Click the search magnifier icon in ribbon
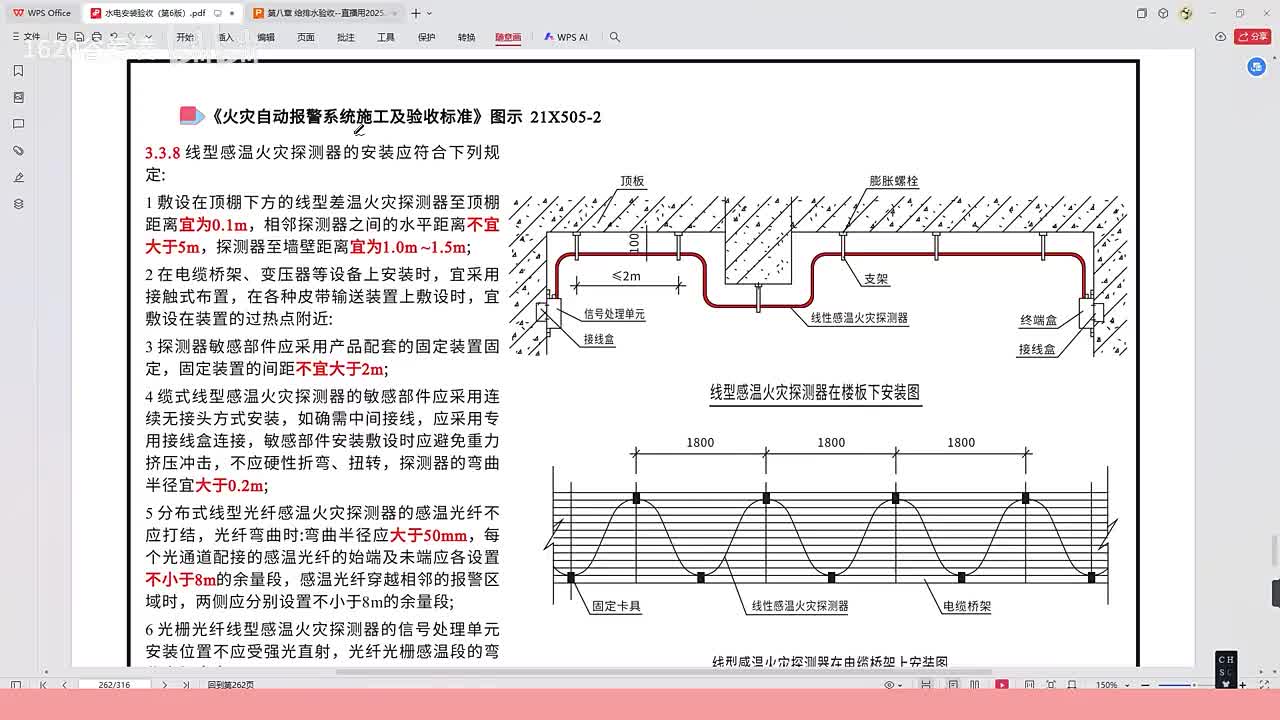The width and height of the screenshot is (1280, 720). (615, 37)
